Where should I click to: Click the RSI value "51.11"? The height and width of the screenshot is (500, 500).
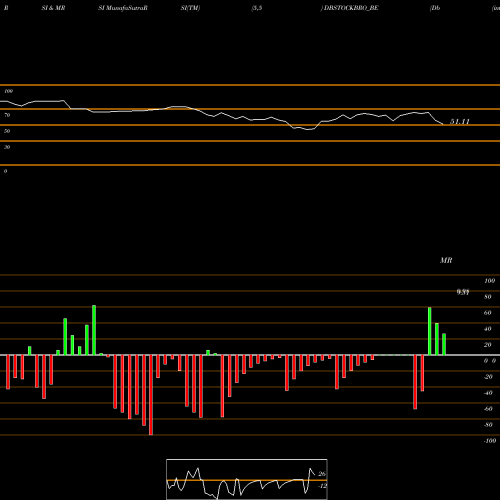click(x=460, y=122)
